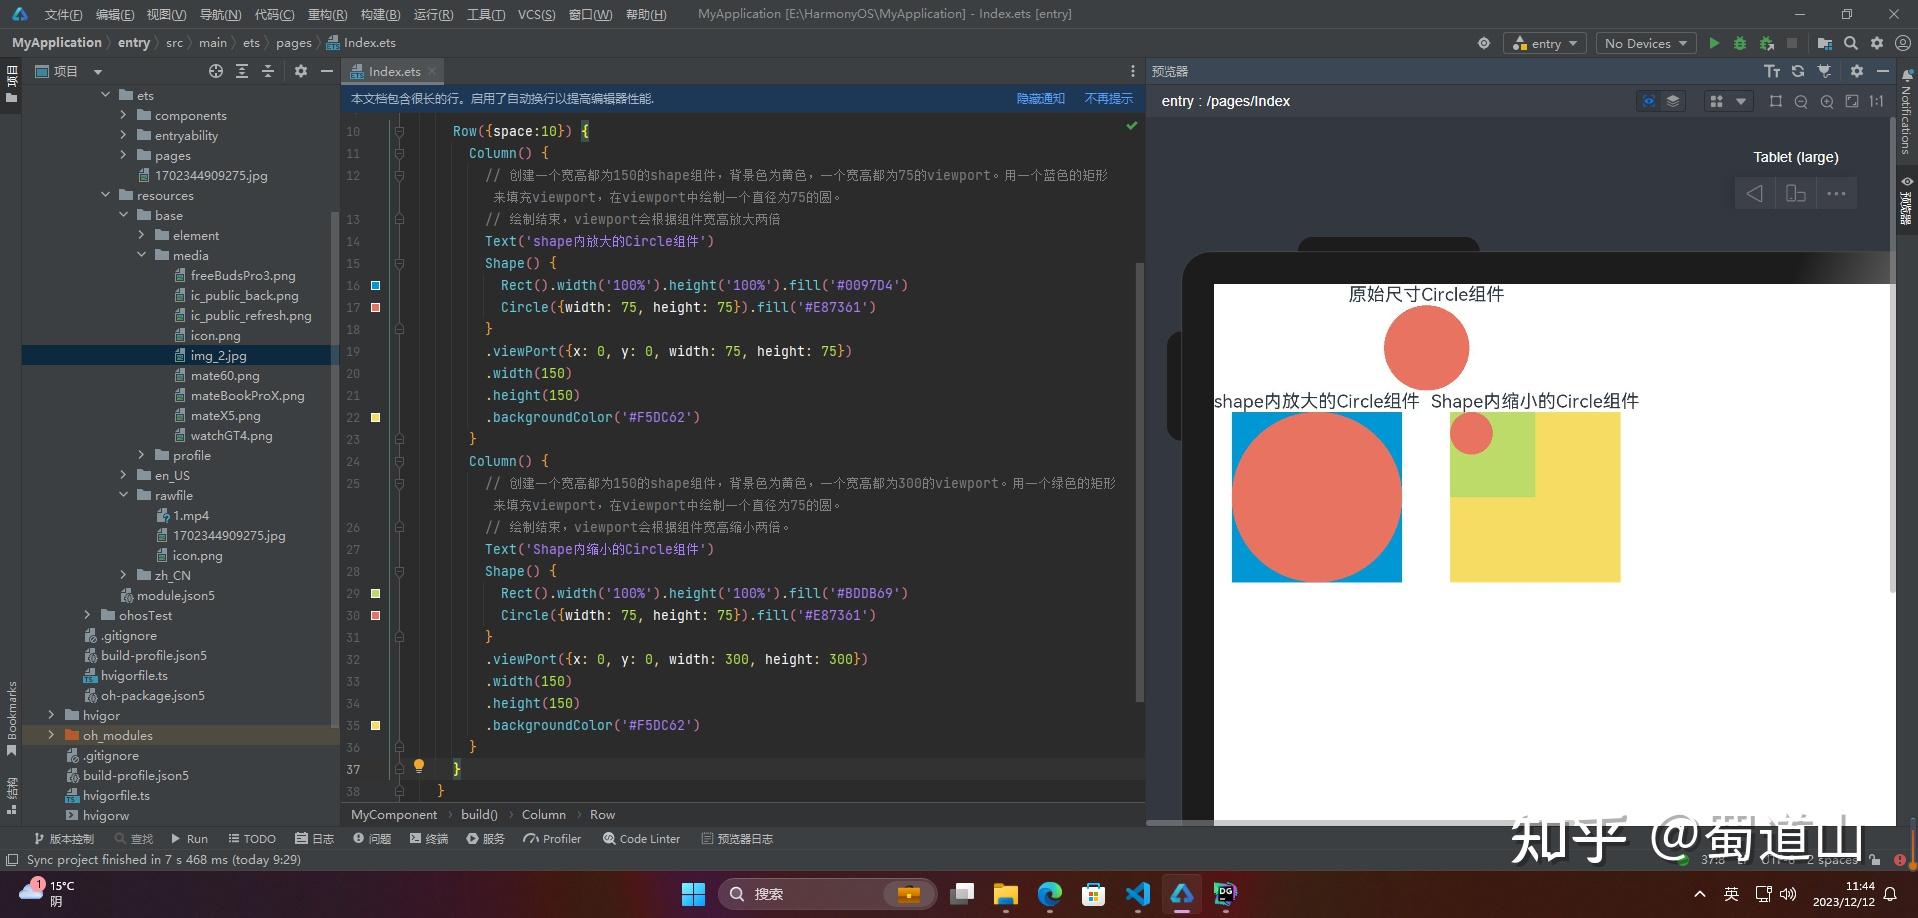1918x918 pixels.
Task: Toggle the inspector eye in previewer
Action: coord(1648,101)
